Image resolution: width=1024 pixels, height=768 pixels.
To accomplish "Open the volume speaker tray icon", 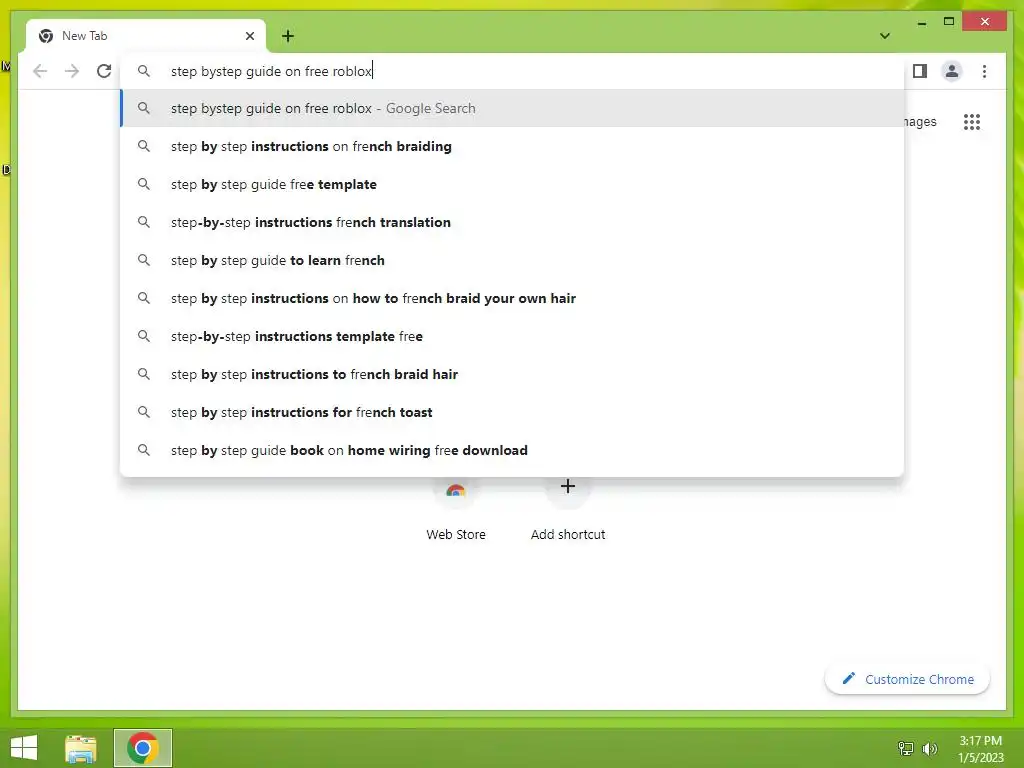I will tap(930, 748).
